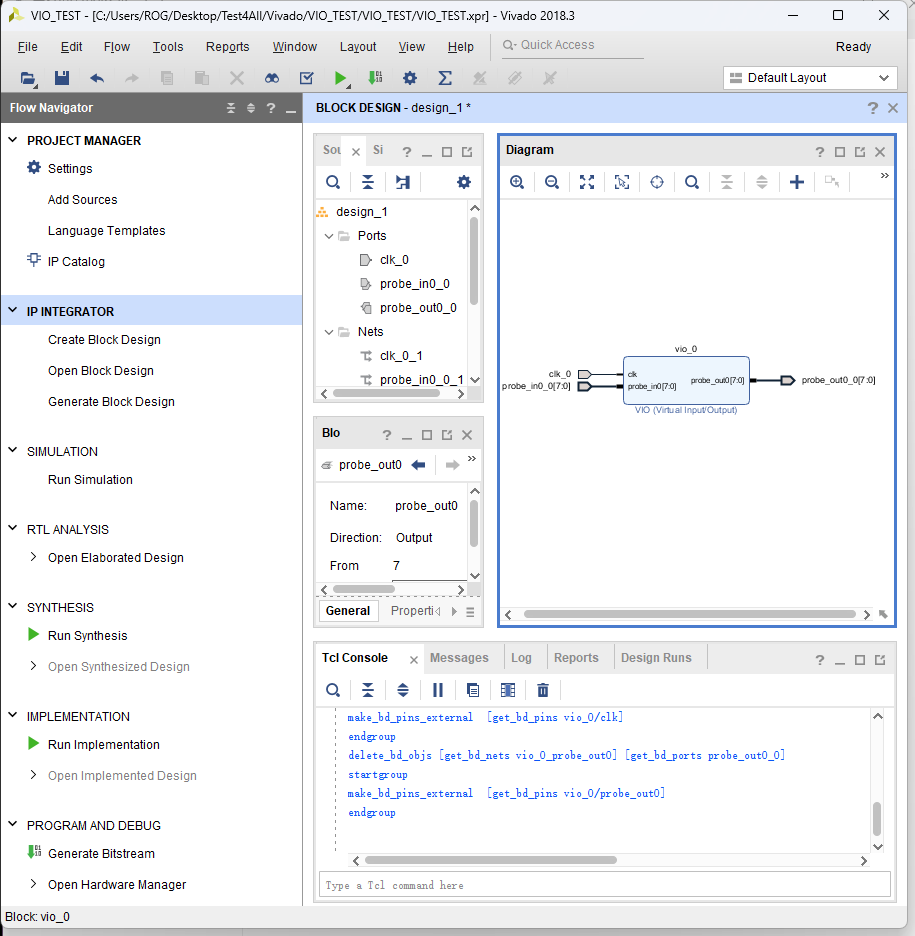The width and height of the screenshot is (915, 936).
Task: Search in the Diagram toolbar
Action: [692, 182]
